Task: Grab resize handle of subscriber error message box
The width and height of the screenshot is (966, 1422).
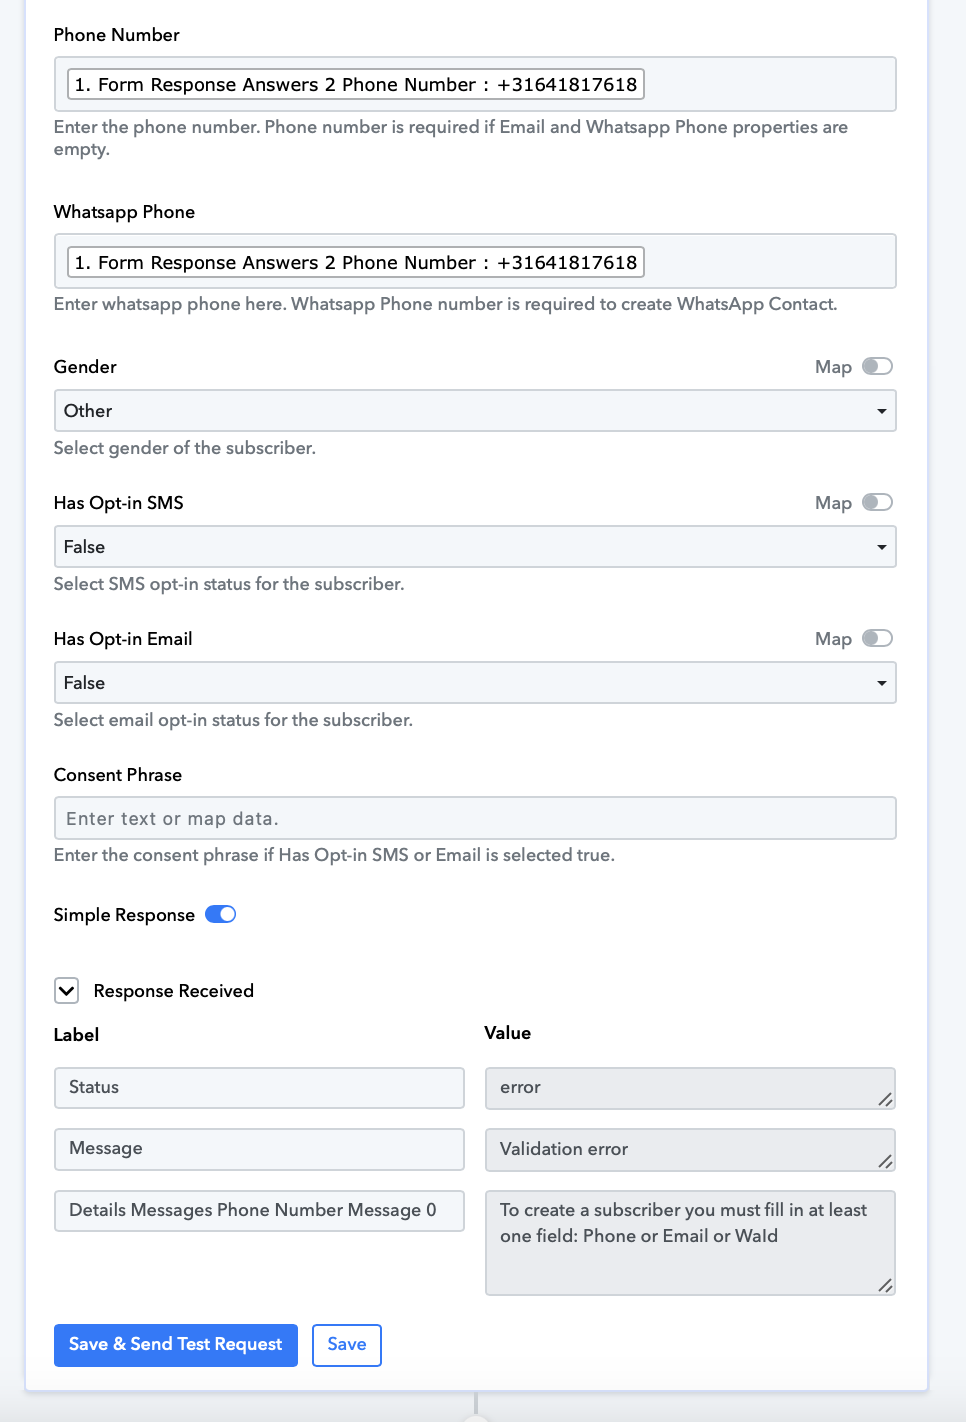Action: (885, 1285)
